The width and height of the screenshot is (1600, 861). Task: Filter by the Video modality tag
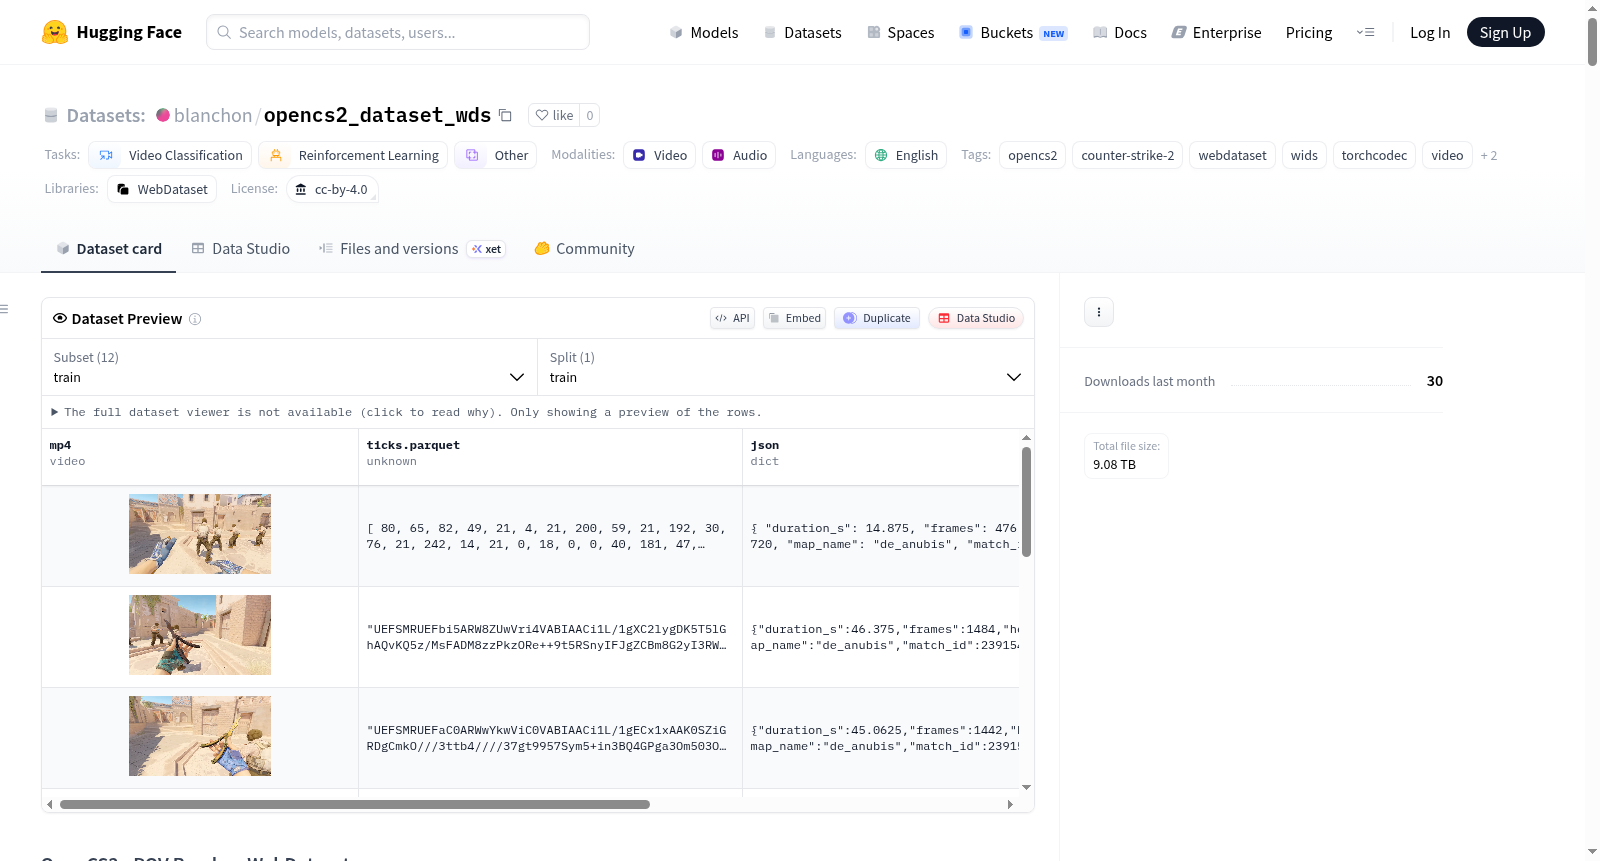[x=660, y=155]
